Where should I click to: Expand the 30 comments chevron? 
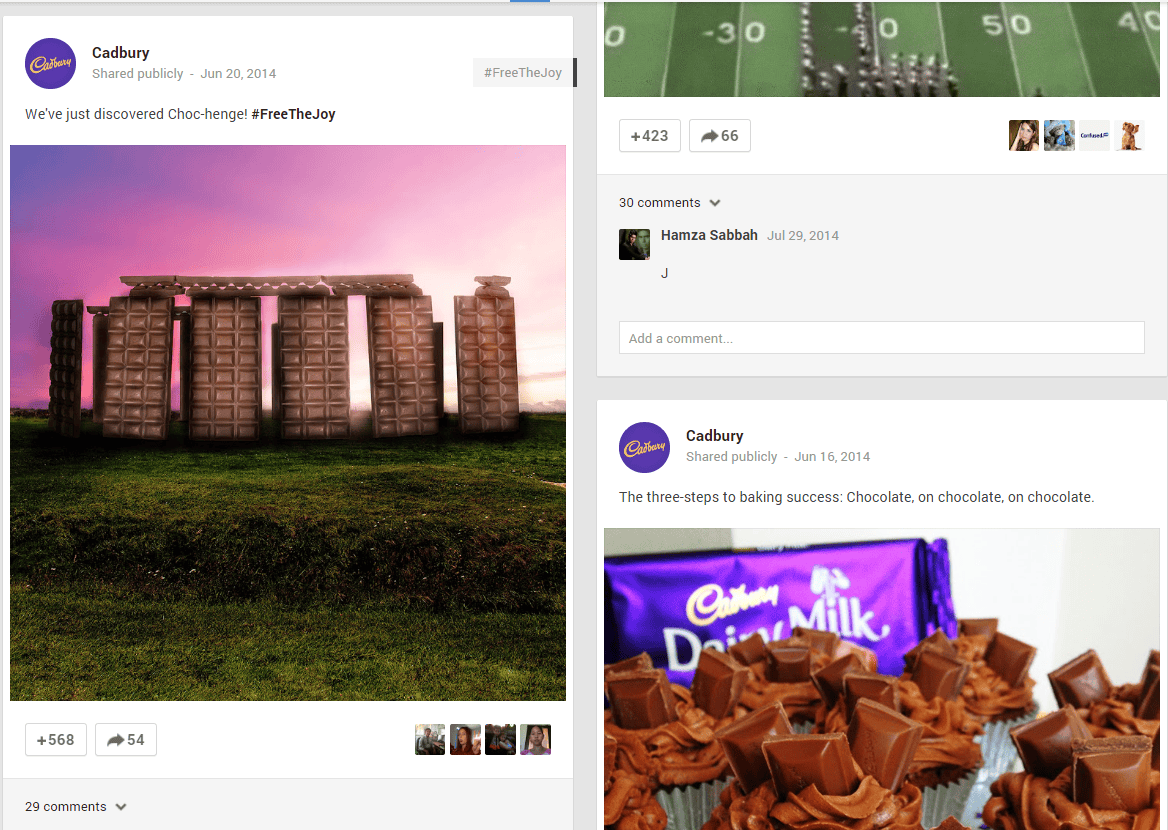pyautogui.click(x=715, y=203)
